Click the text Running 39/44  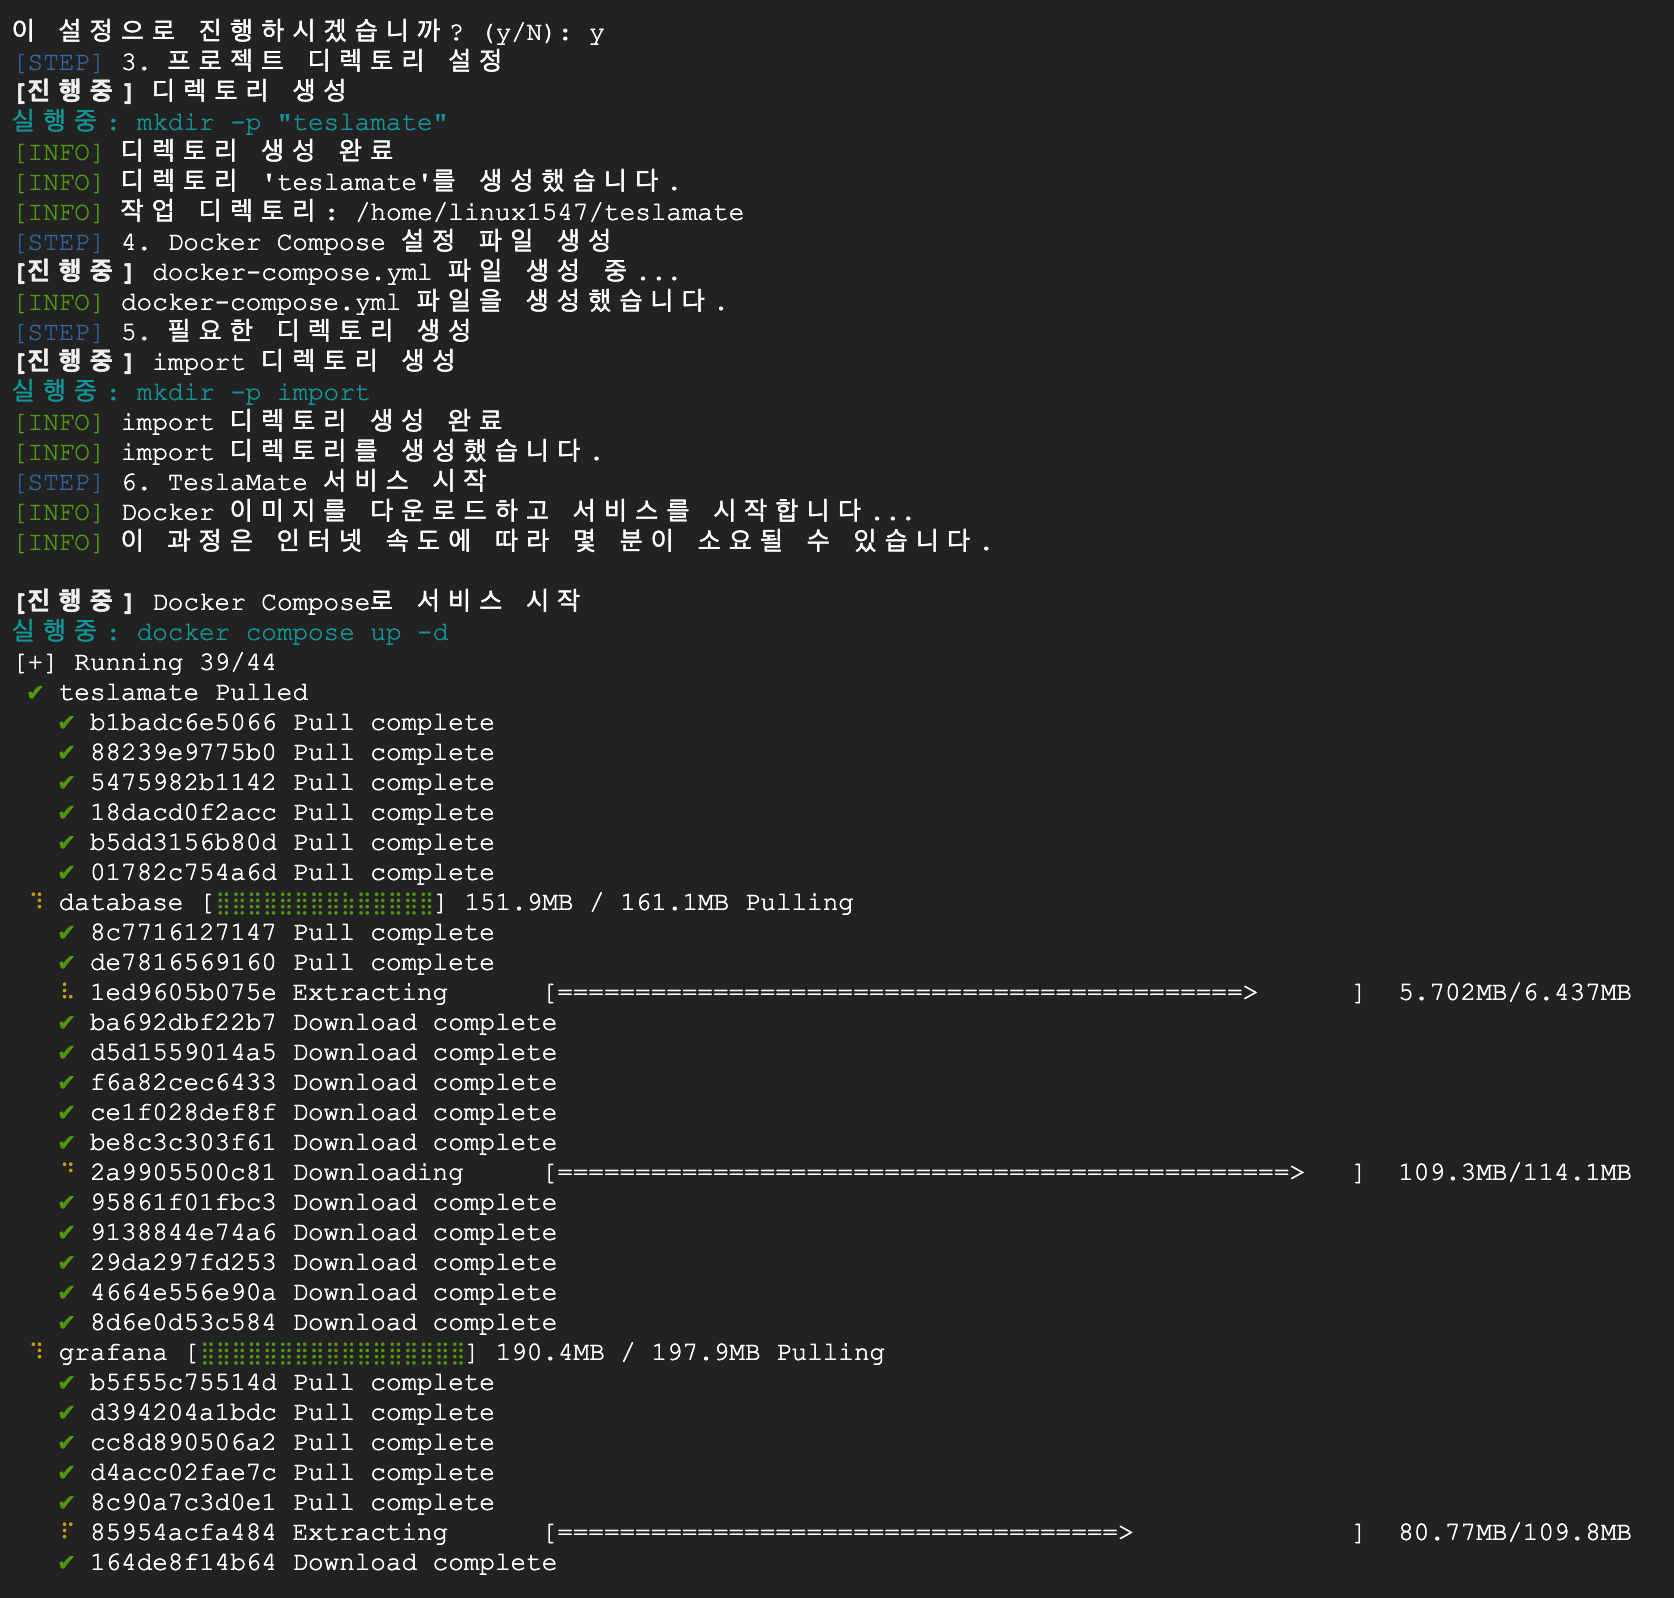tap(175, 663)
